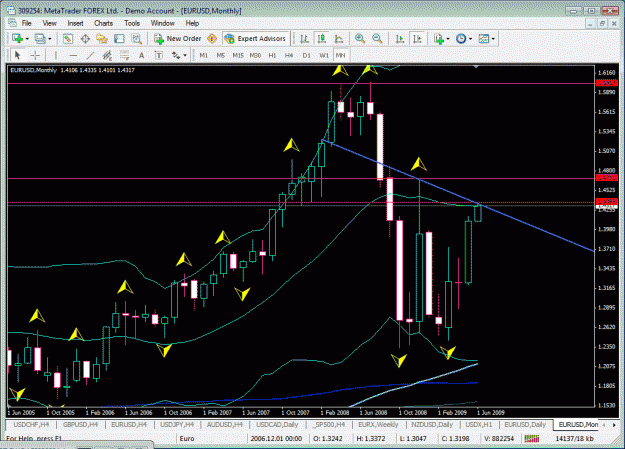The height and width of the screenshot is (449, 625).
Task: Open the Tools menu
Action: pos(132,23)
